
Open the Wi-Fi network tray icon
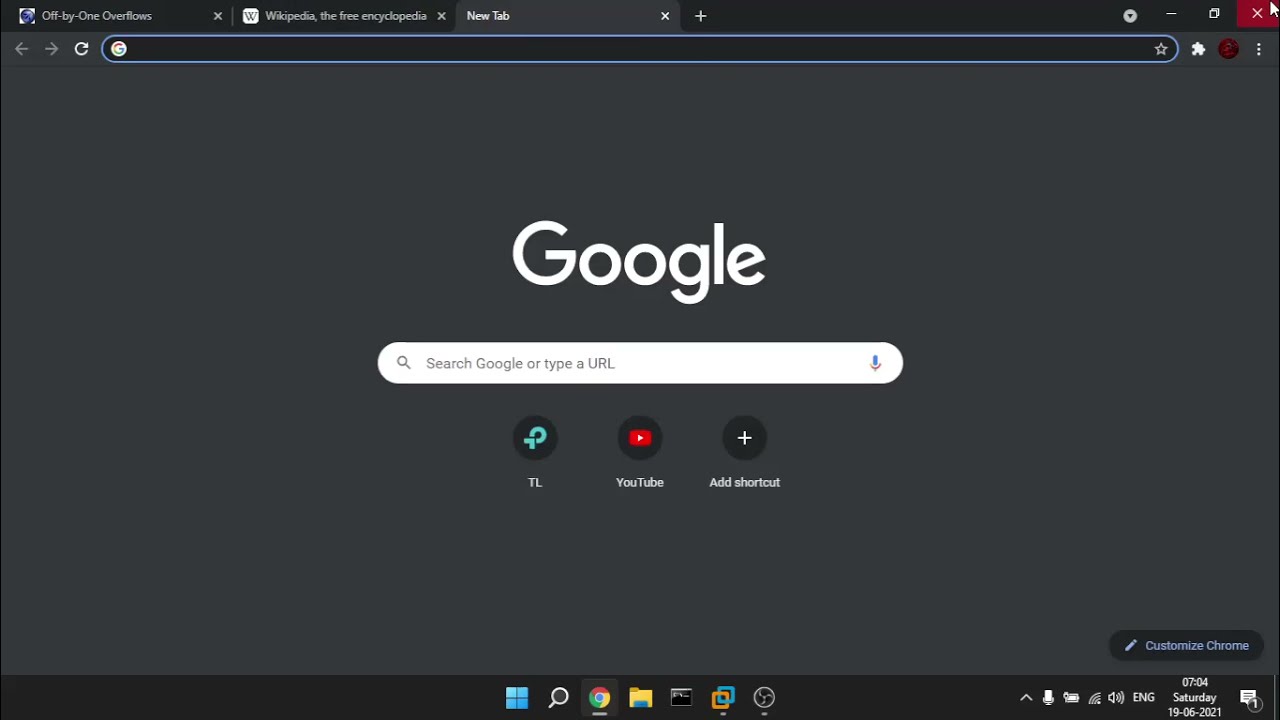click(x=1094, y=698)
